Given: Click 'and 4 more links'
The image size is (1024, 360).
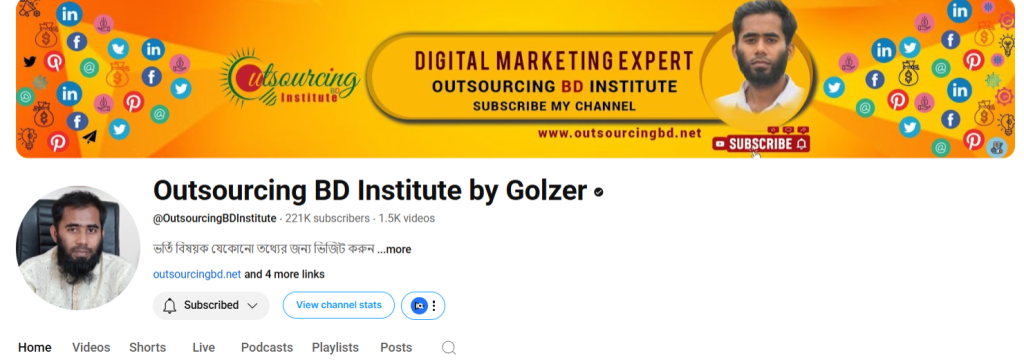Looking at the screenshot, I should click(x=284, y=274).
